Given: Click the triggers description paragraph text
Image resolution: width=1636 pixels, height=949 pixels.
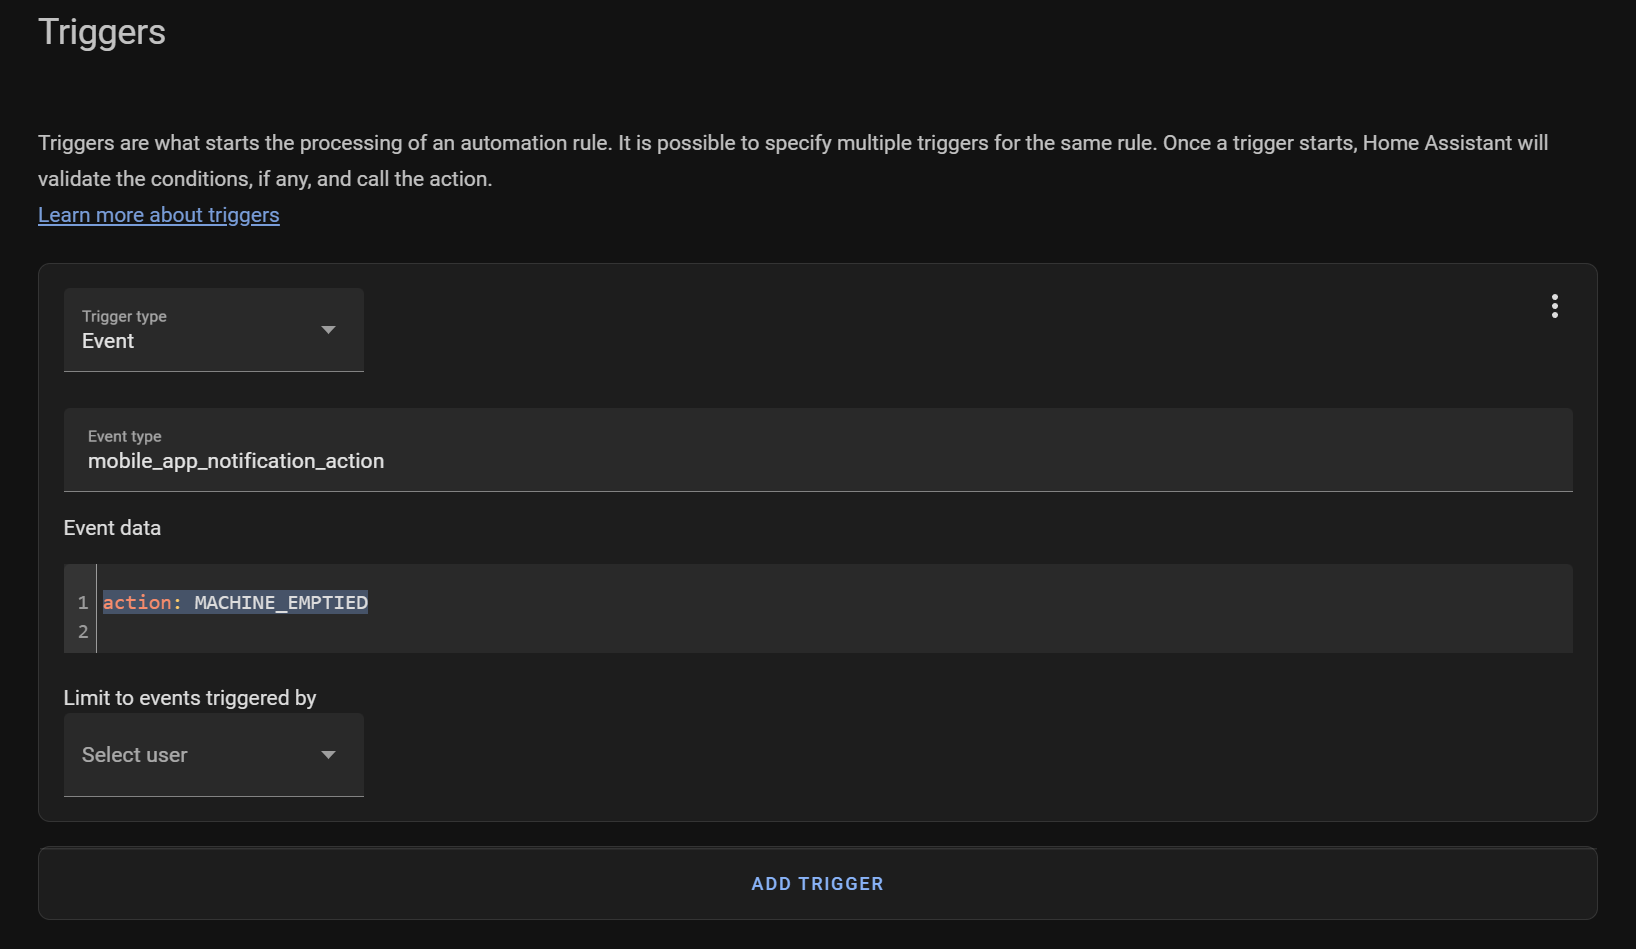Looking at the screenshot, I should [x=793, y=161].
